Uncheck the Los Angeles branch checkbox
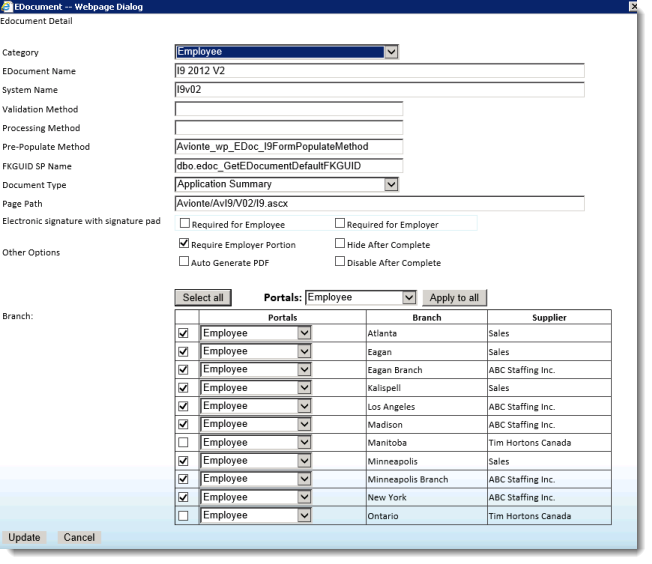The height and width of the screenshot is (564, 652). tap(183, 406)
